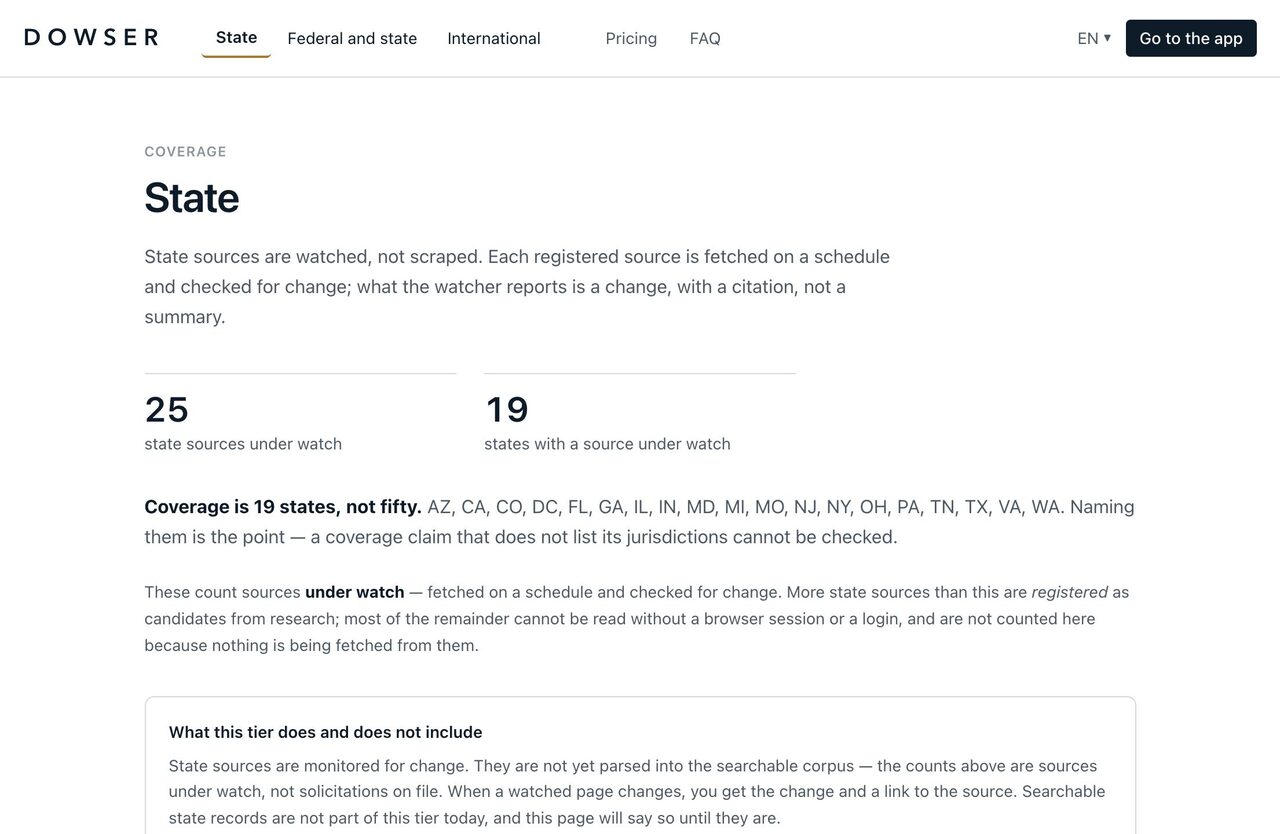Click the 'State sources are watched, not scraped' paragraph

pos(517,286)
